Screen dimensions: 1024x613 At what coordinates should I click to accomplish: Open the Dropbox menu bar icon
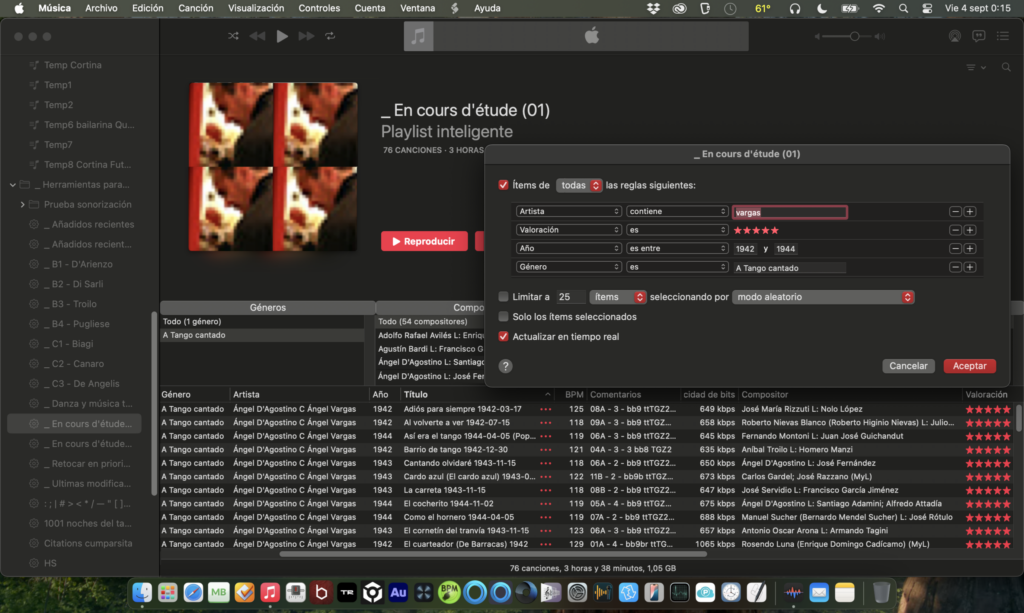[x=653, y=8]
